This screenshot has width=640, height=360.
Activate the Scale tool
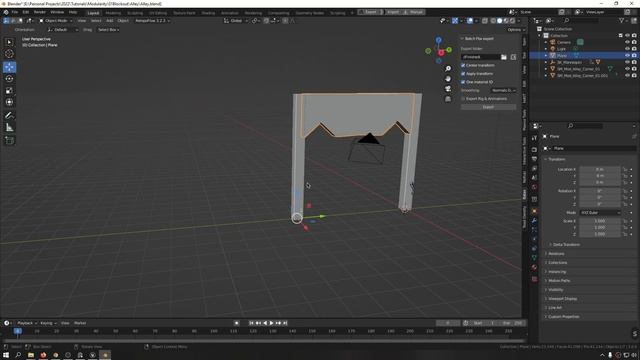pyautogui.click(x=9, y=91)
